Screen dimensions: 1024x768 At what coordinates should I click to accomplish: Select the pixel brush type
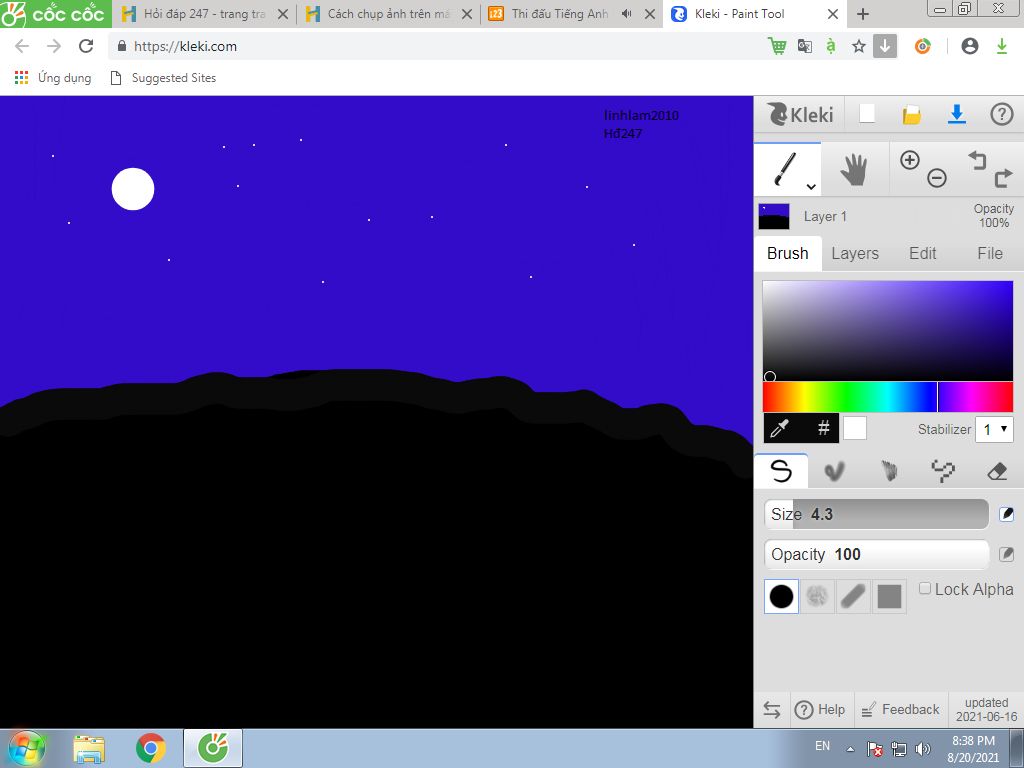click(x=942, y=471)
